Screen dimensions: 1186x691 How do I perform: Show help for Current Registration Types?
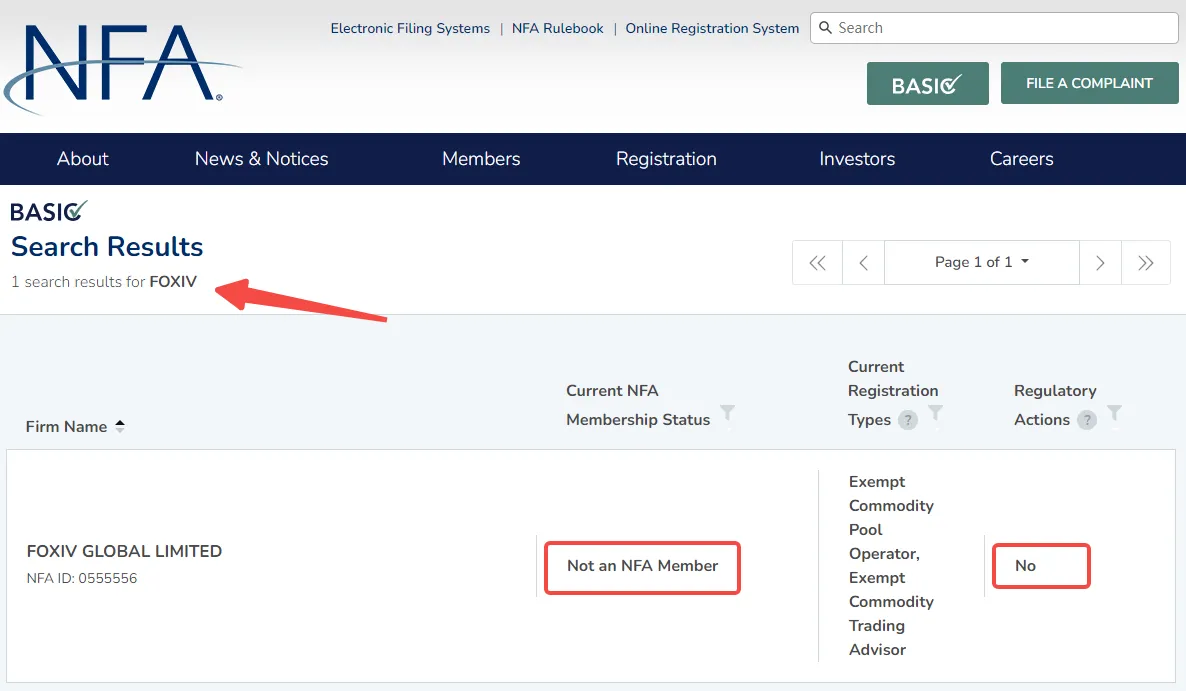[908, 420]
